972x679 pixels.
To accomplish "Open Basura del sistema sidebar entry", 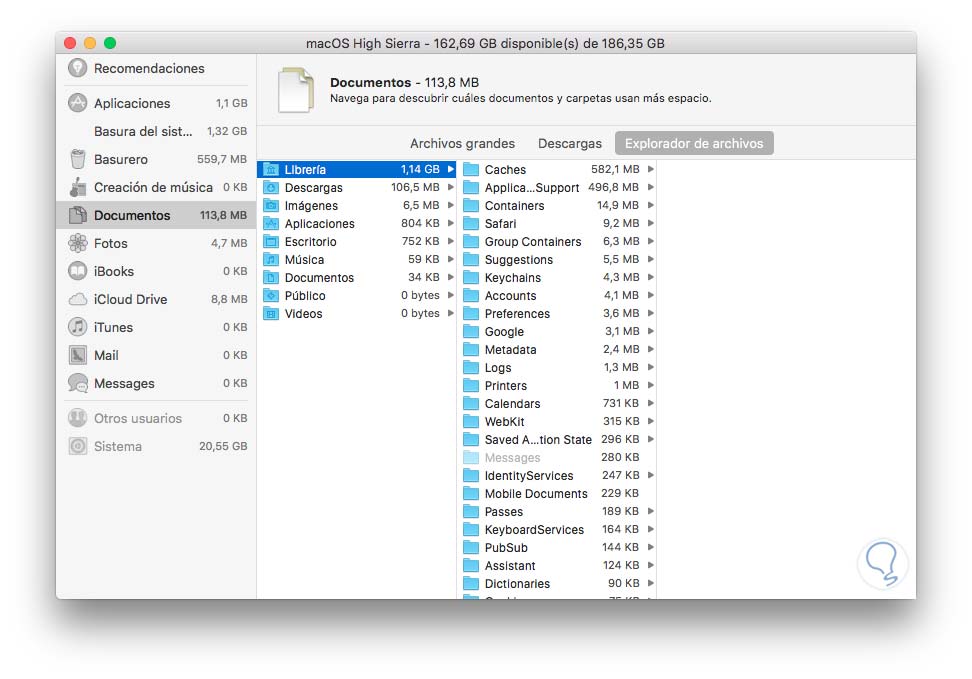I will tap(156, 131).
